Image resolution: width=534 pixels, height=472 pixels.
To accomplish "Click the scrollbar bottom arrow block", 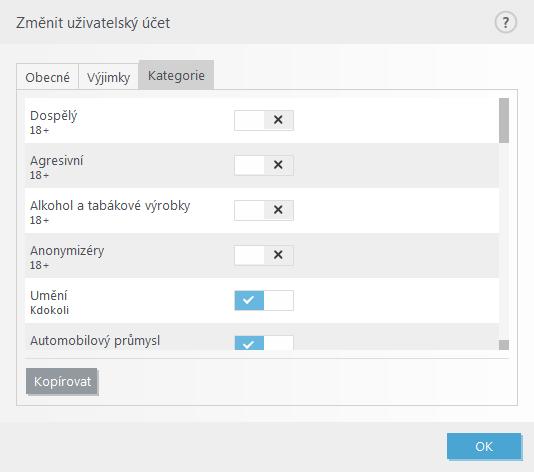I will [x=504, y=345].
